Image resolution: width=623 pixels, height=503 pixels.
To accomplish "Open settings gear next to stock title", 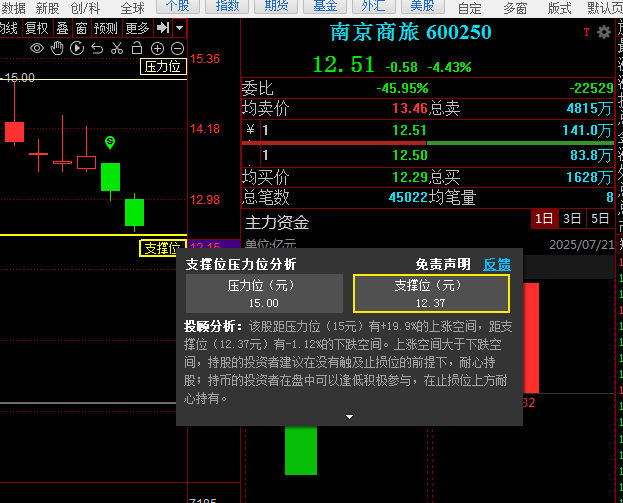I will 604,32.
